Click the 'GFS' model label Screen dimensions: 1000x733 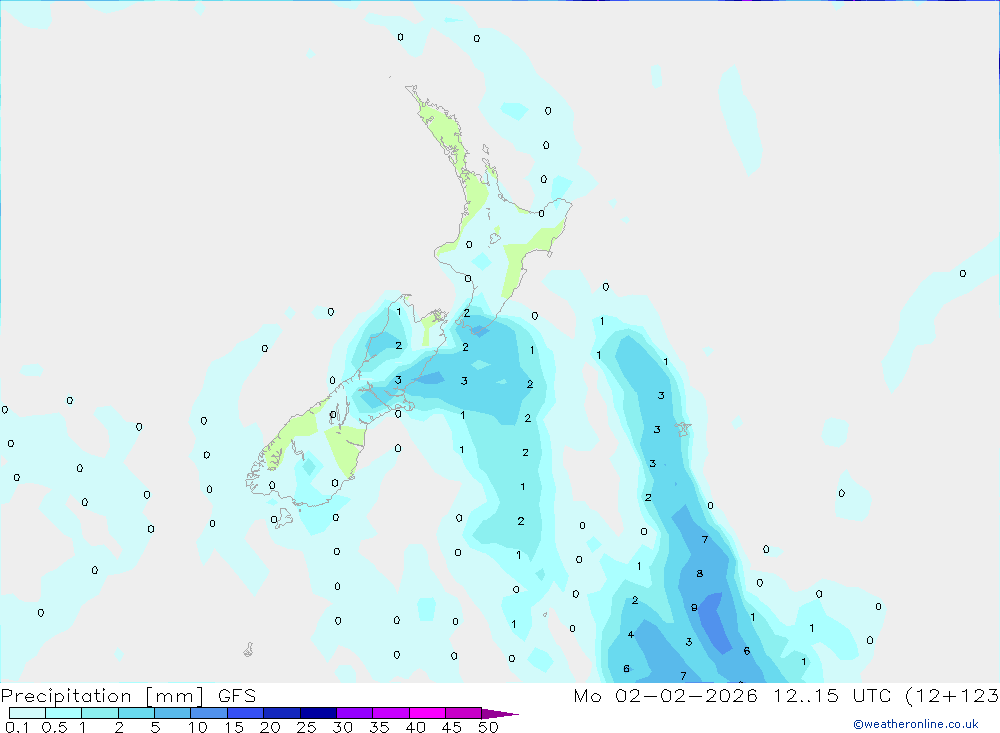[237, 695]
